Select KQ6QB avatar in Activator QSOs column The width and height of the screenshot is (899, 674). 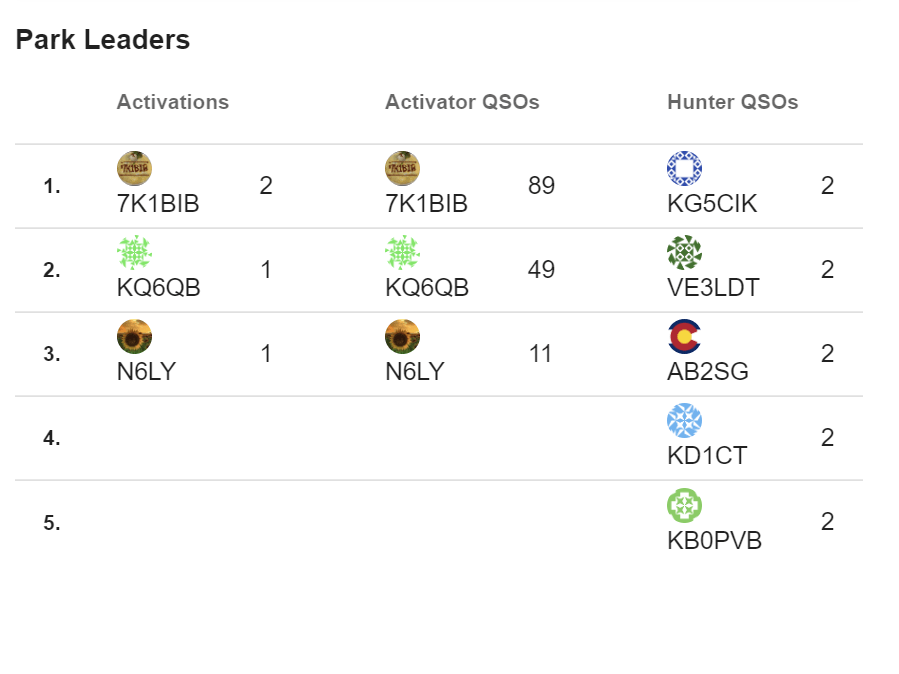click(x=402, y=252)
